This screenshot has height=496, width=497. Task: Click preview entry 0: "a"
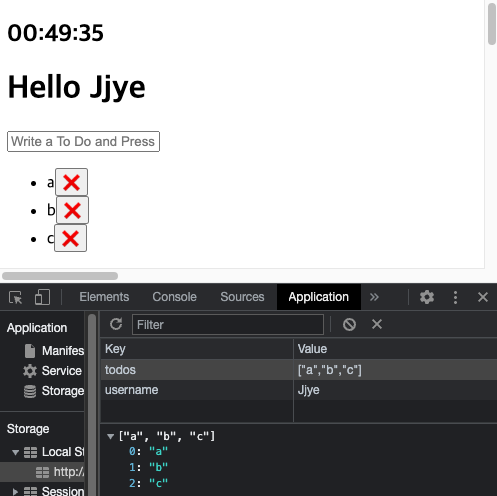pyautogui.click(x=148, y=451)
